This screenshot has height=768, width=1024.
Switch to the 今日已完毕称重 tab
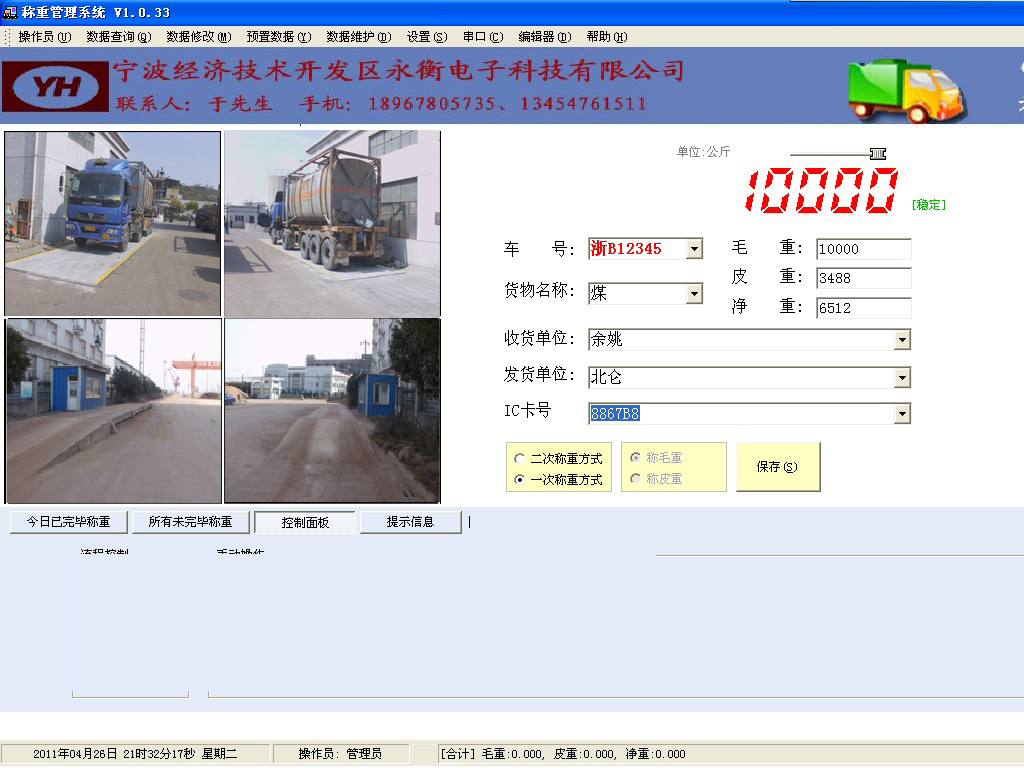(x=66, y=521)
